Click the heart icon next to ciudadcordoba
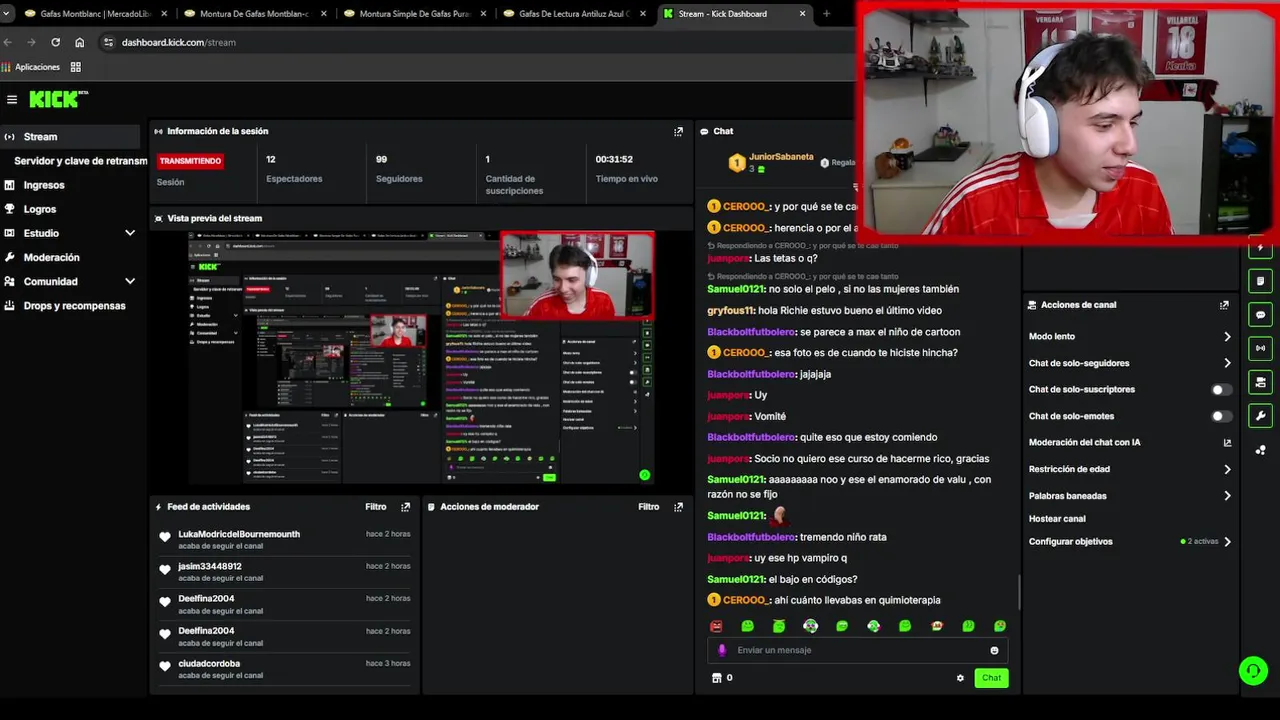 (x=165, y=665)
